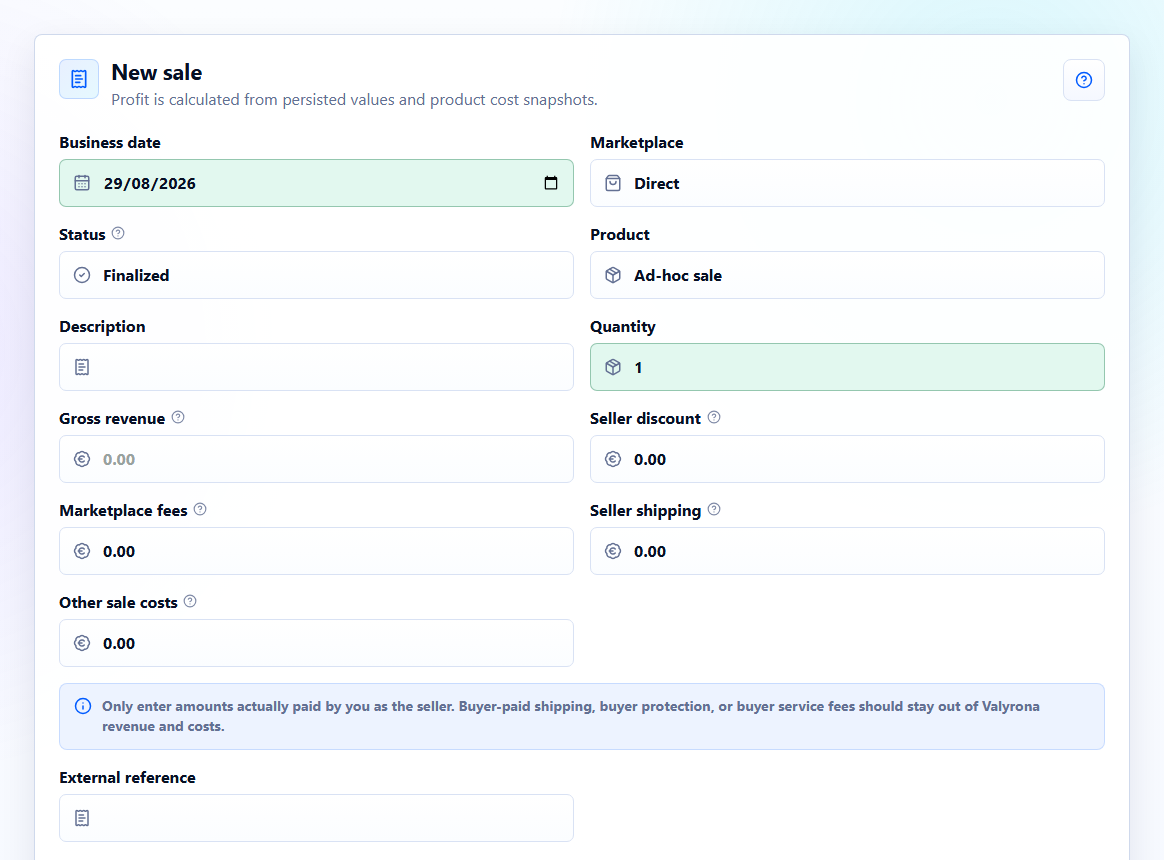The image size is (1164, 860).
Task: Click the euro icon in Gross revenue
Action: (82, 459)
